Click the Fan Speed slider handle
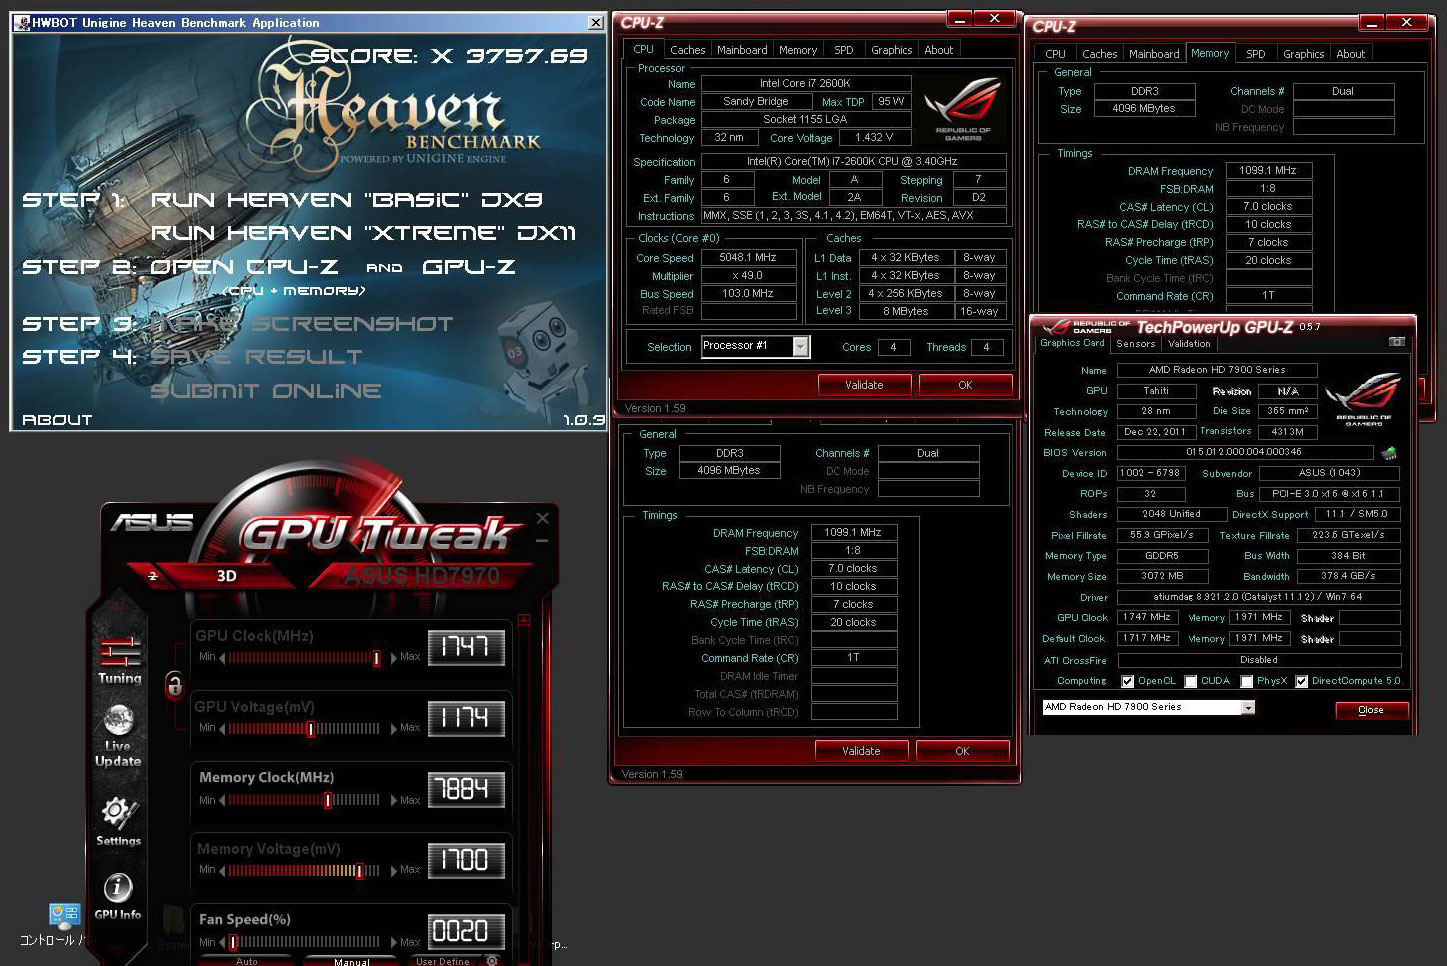This screenshot has height=966, width=1447. coord(233,942)
